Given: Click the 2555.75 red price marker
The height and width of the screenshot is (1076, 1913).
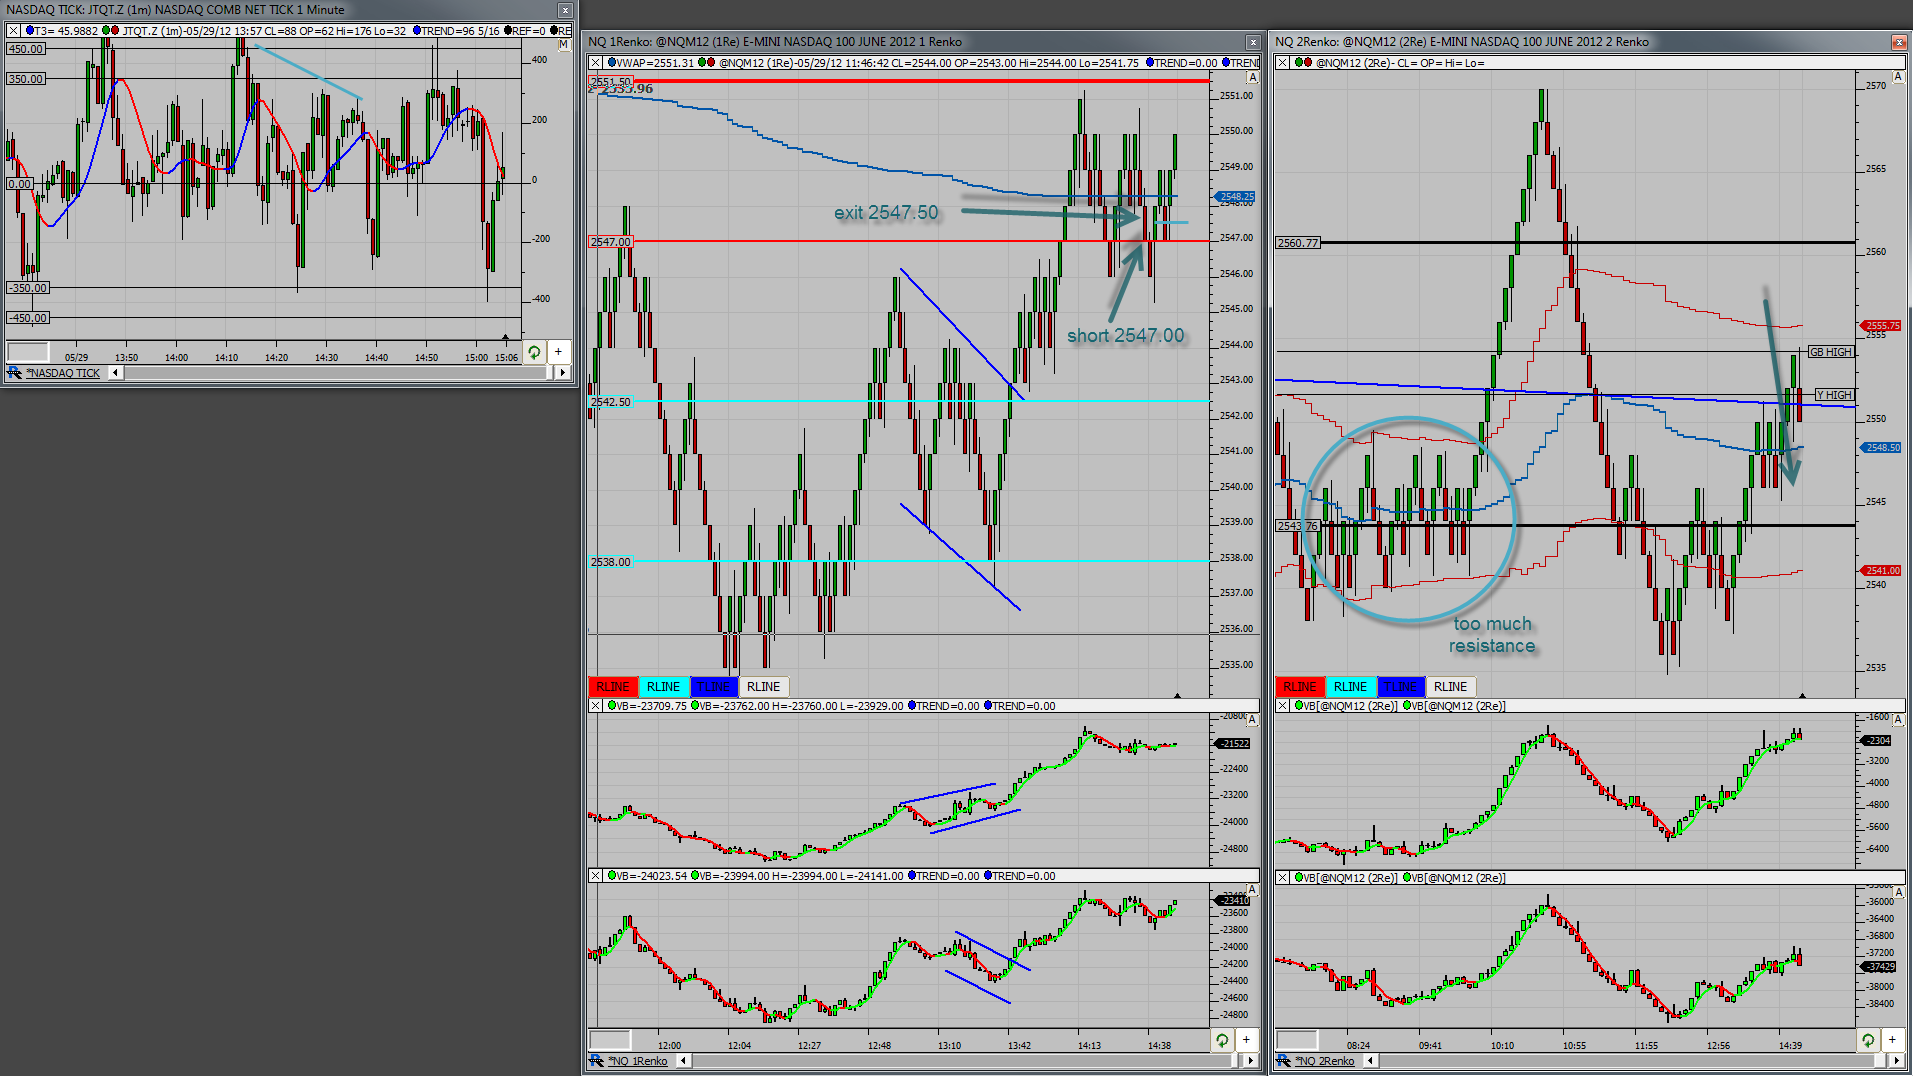Looking at the screenshot, I should (x=1882, y=326).
